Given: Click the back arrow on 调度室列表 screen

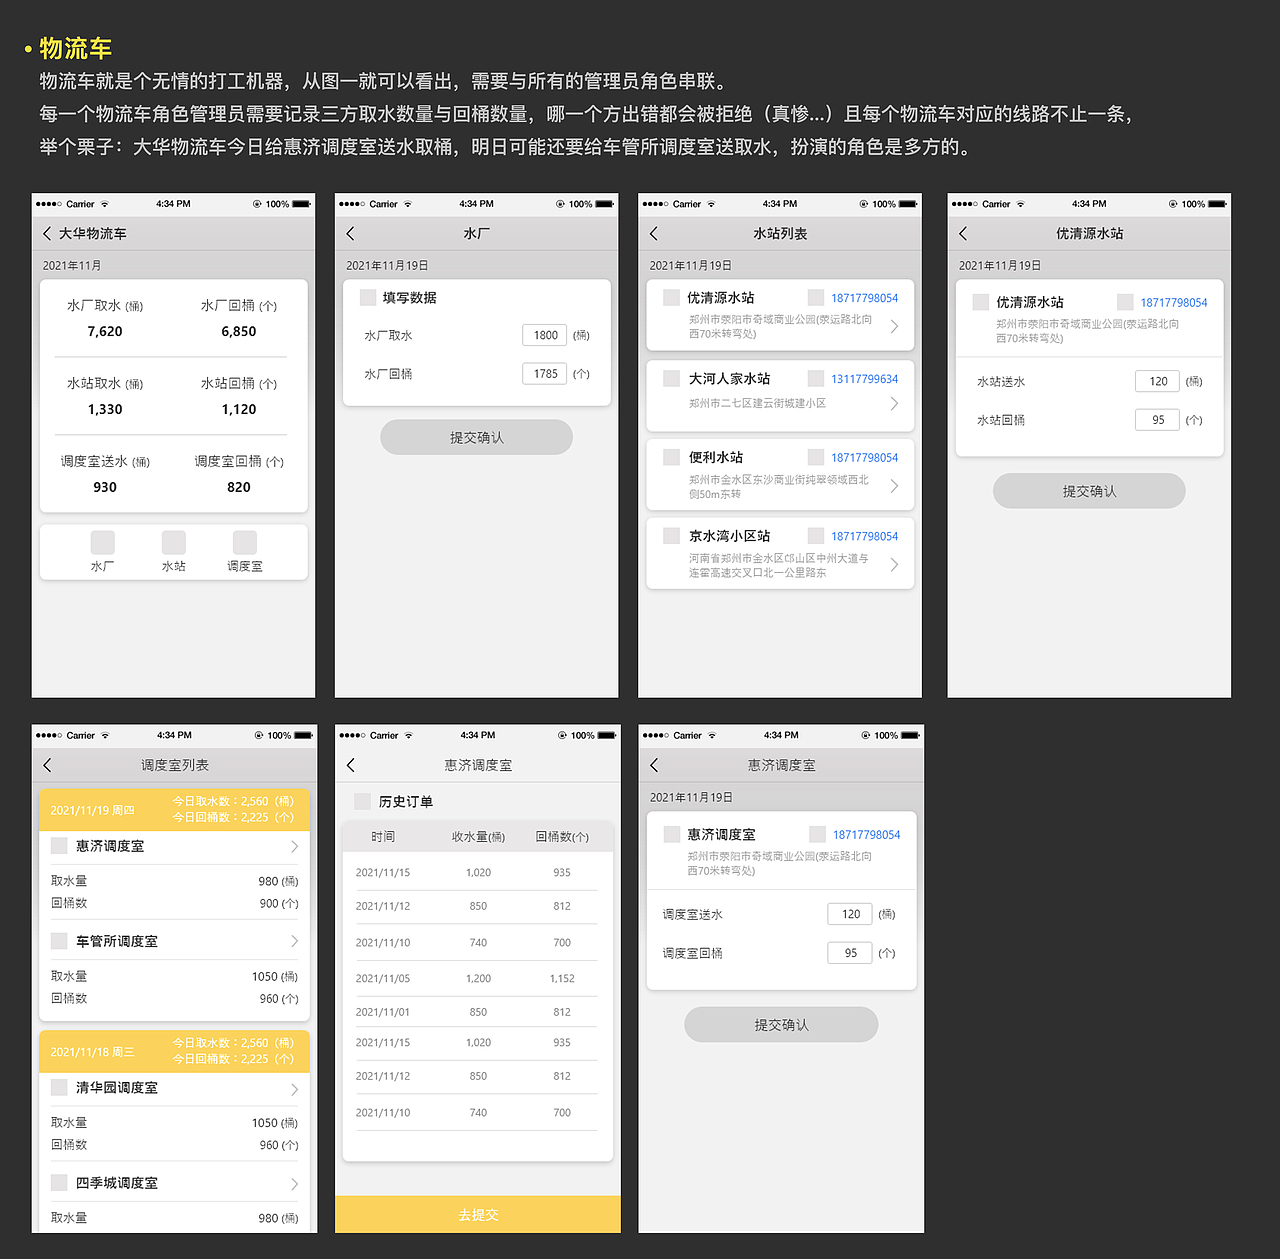Looking at the screenshot, I should (47, 764).
